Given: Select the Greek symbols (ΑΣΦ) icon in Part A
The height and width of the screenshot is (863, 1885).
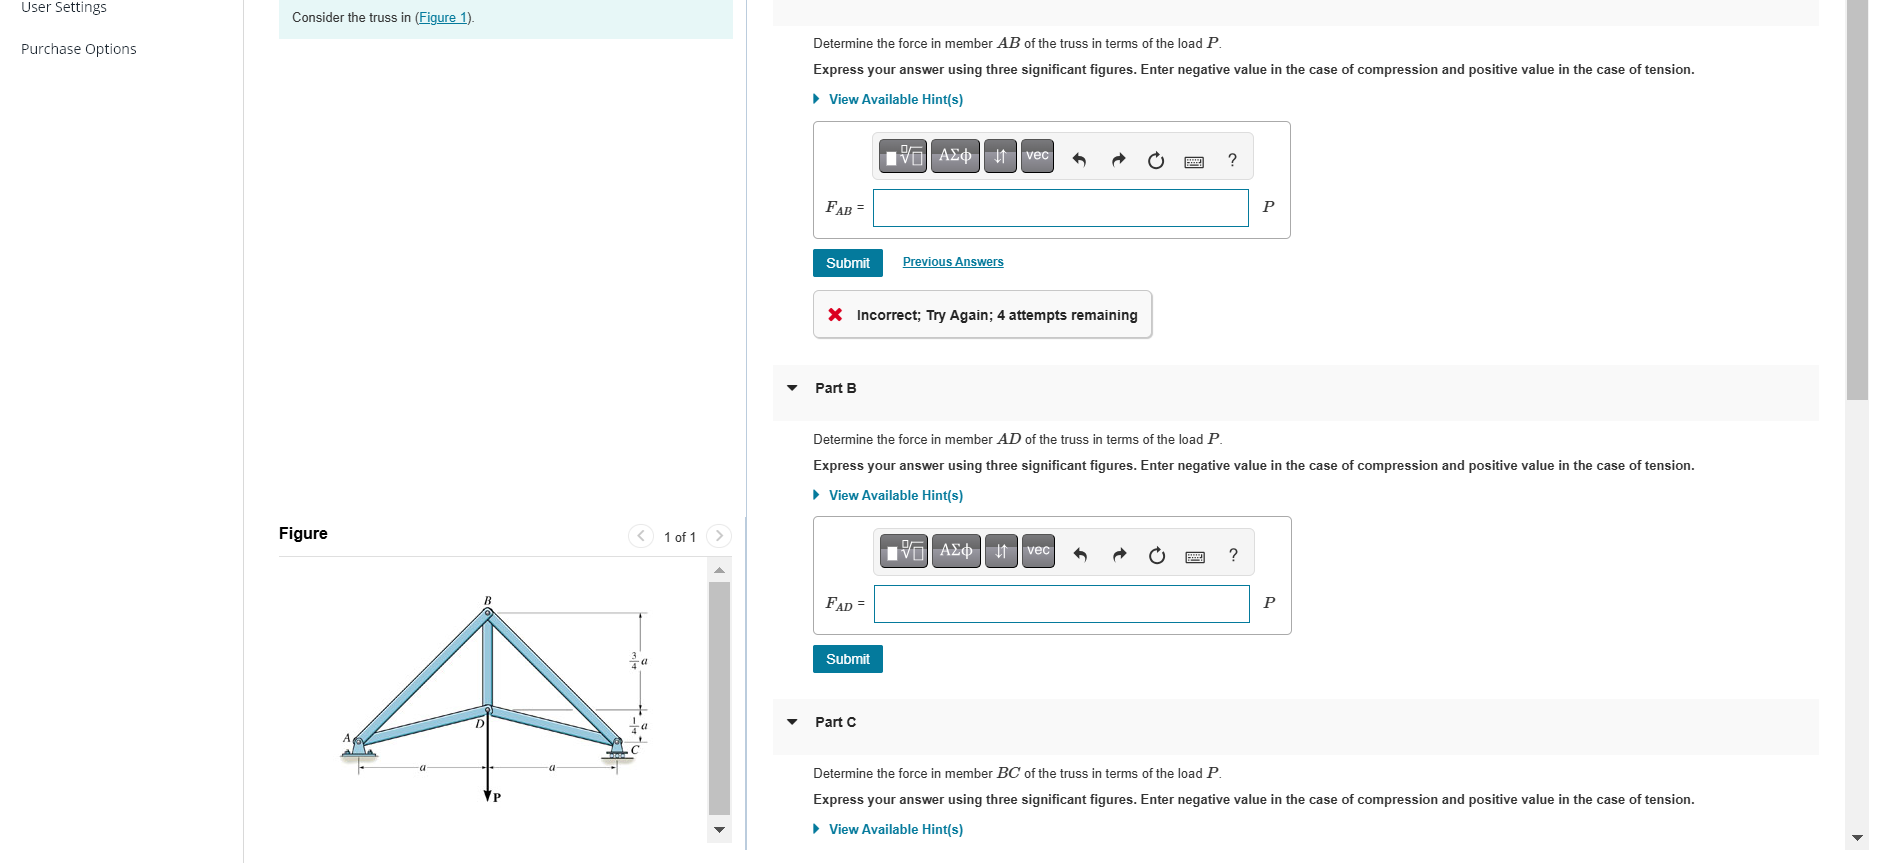Looking at the screenshot, I should point(954,156).
